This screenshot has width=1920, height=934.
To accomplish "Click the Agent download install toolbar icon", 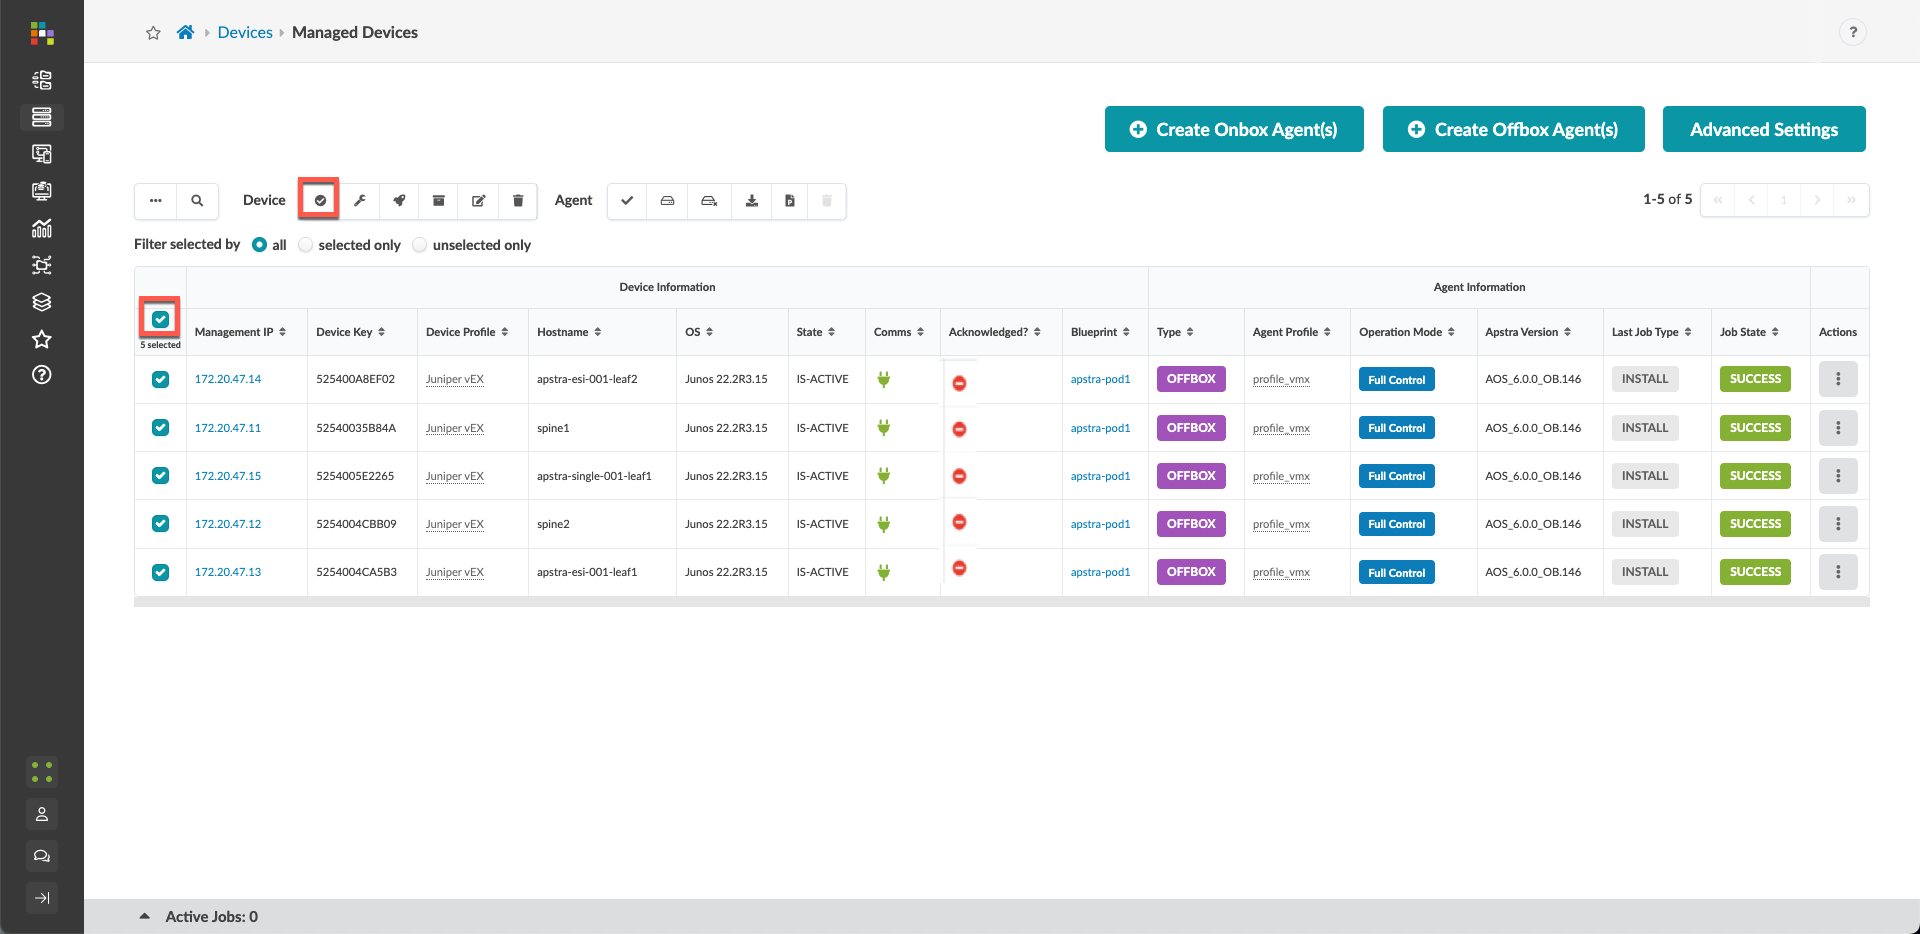I will [x=751, y=201].
